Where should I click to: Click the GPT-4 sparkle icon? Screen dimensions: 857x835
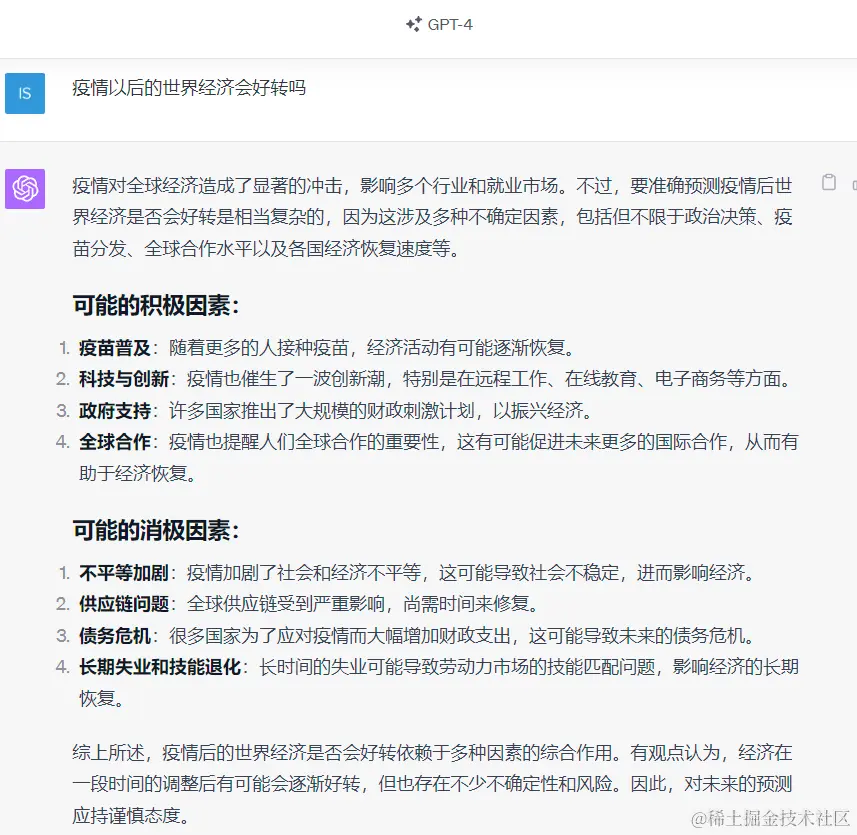click(x=414, y=24)
